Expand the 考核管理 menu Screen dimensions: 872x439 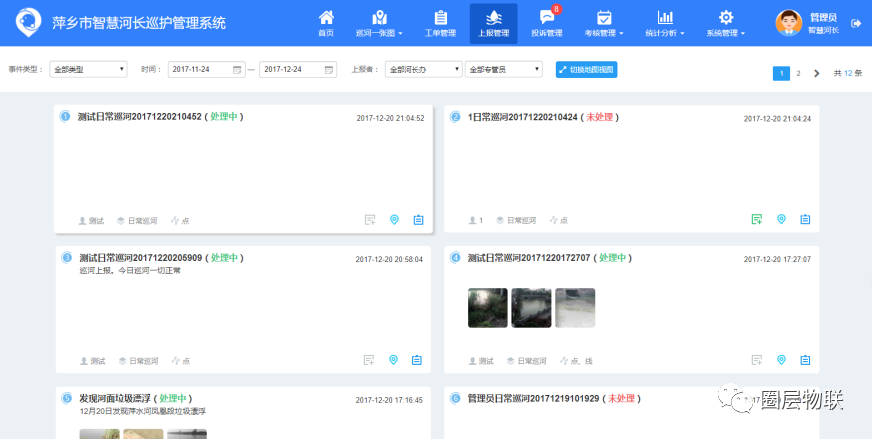tap(604, 23)
